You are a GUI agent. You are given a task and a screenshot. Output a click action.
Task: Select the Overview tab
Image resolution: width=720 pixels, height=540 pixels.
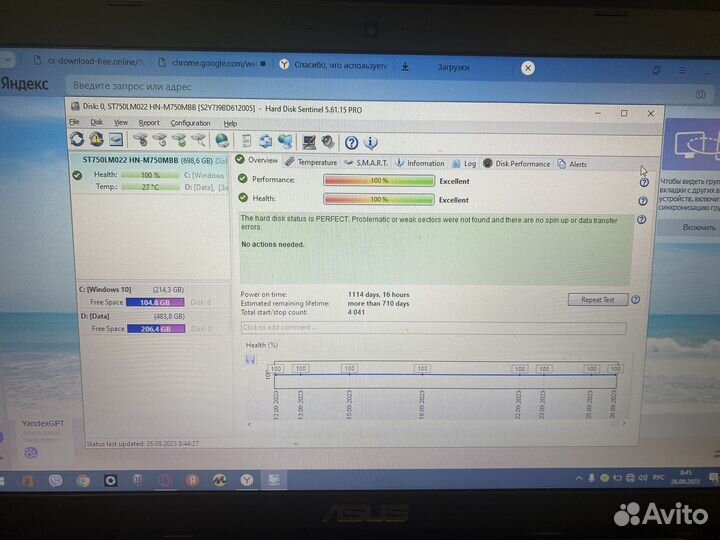(257, 160)
